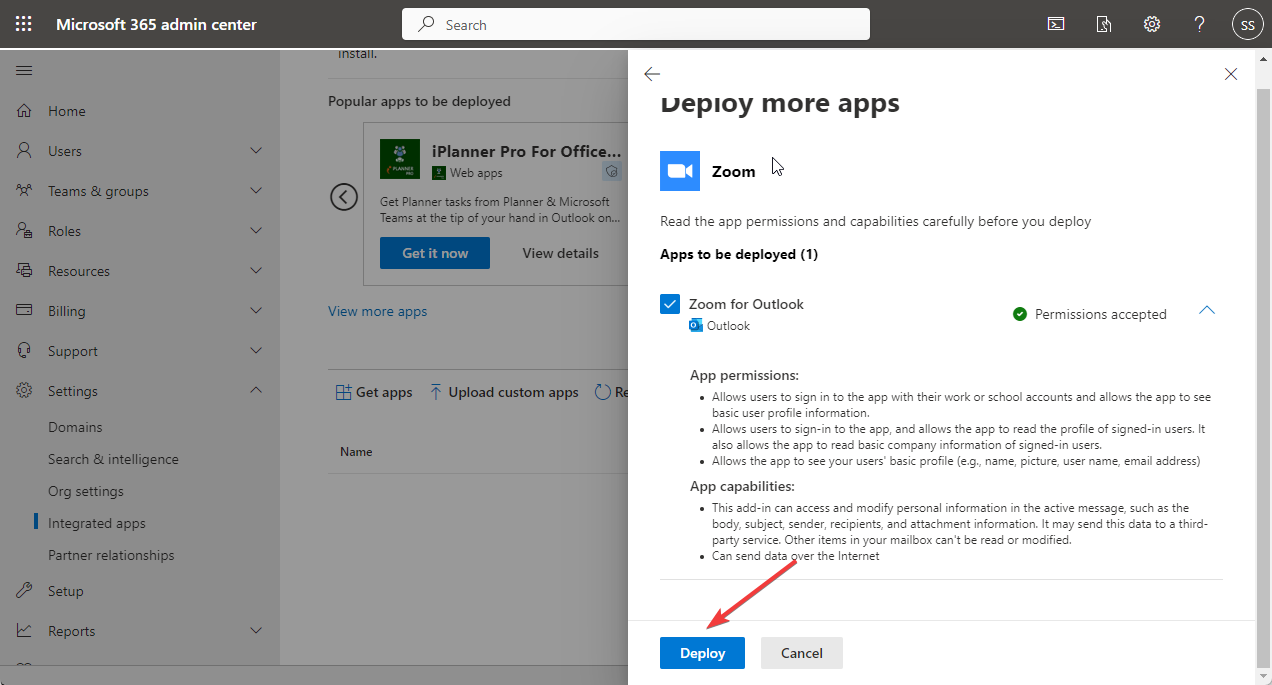Click Get it now for iPlanner Pro

435,253
